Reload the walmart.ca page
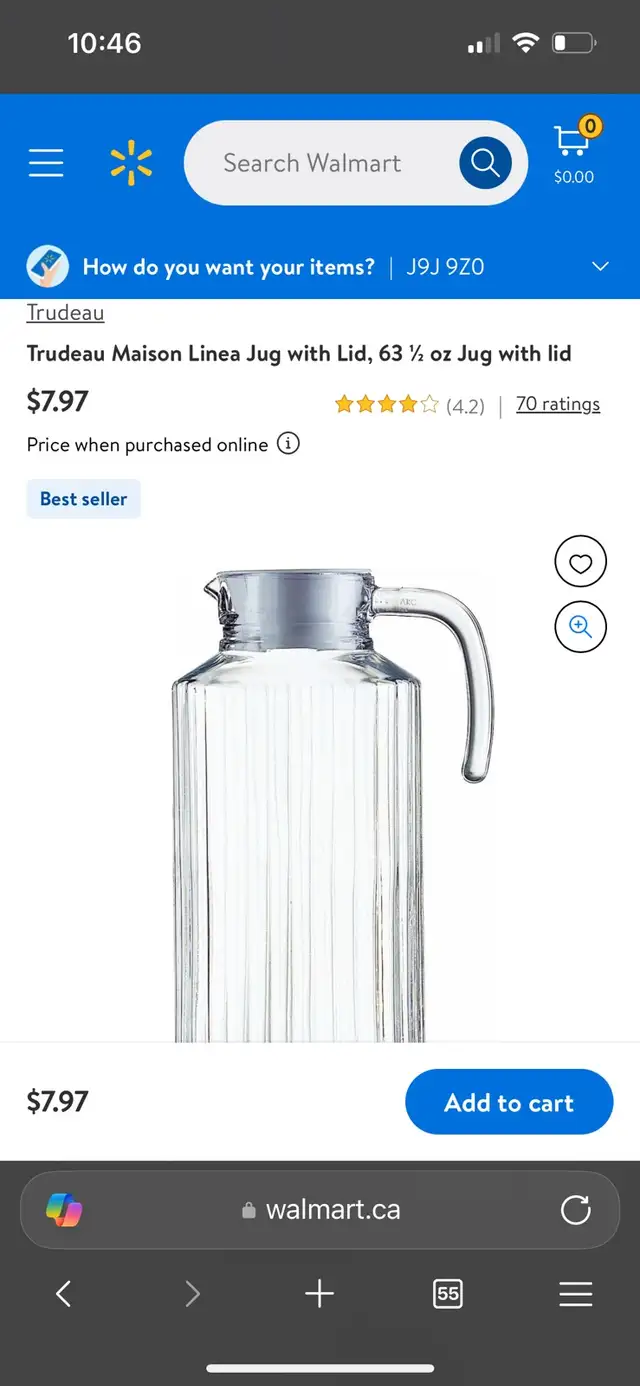Image resolution: width=640 pixels, height=1386 pixels. [x=576, y=1210]
